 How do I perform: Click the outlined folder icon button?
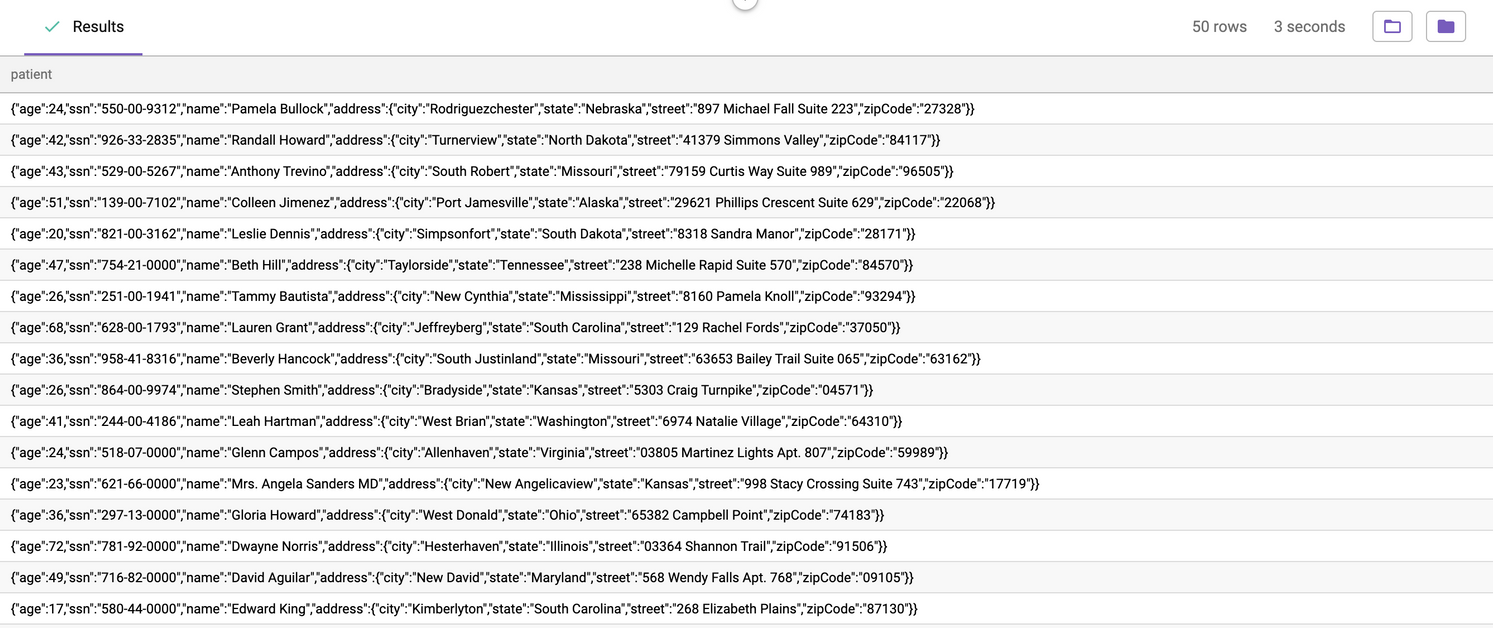click(1392, 27)
